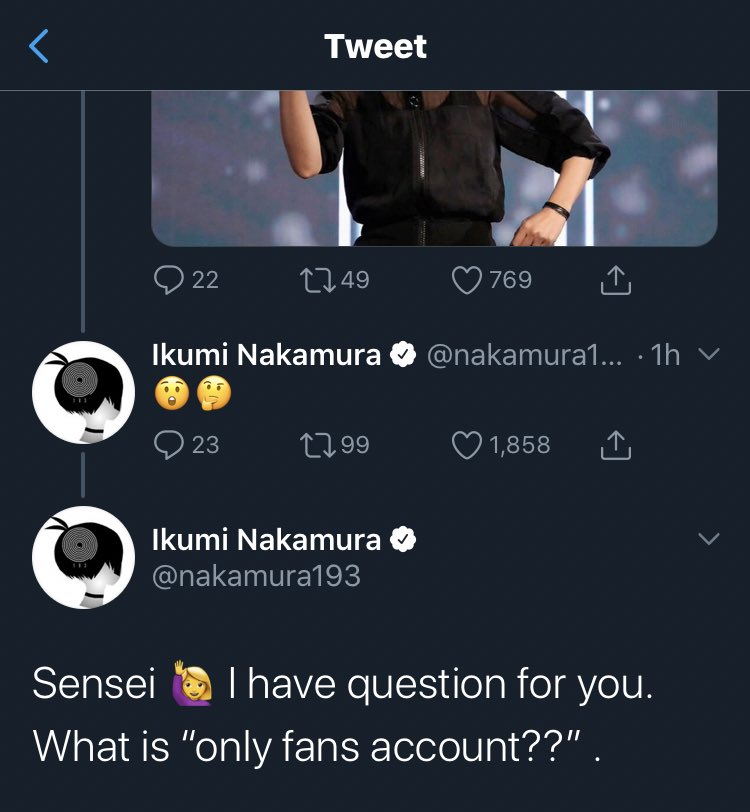Tap the Tweet header title
This screenshot has height=812, width=750.
click(375, 46)
